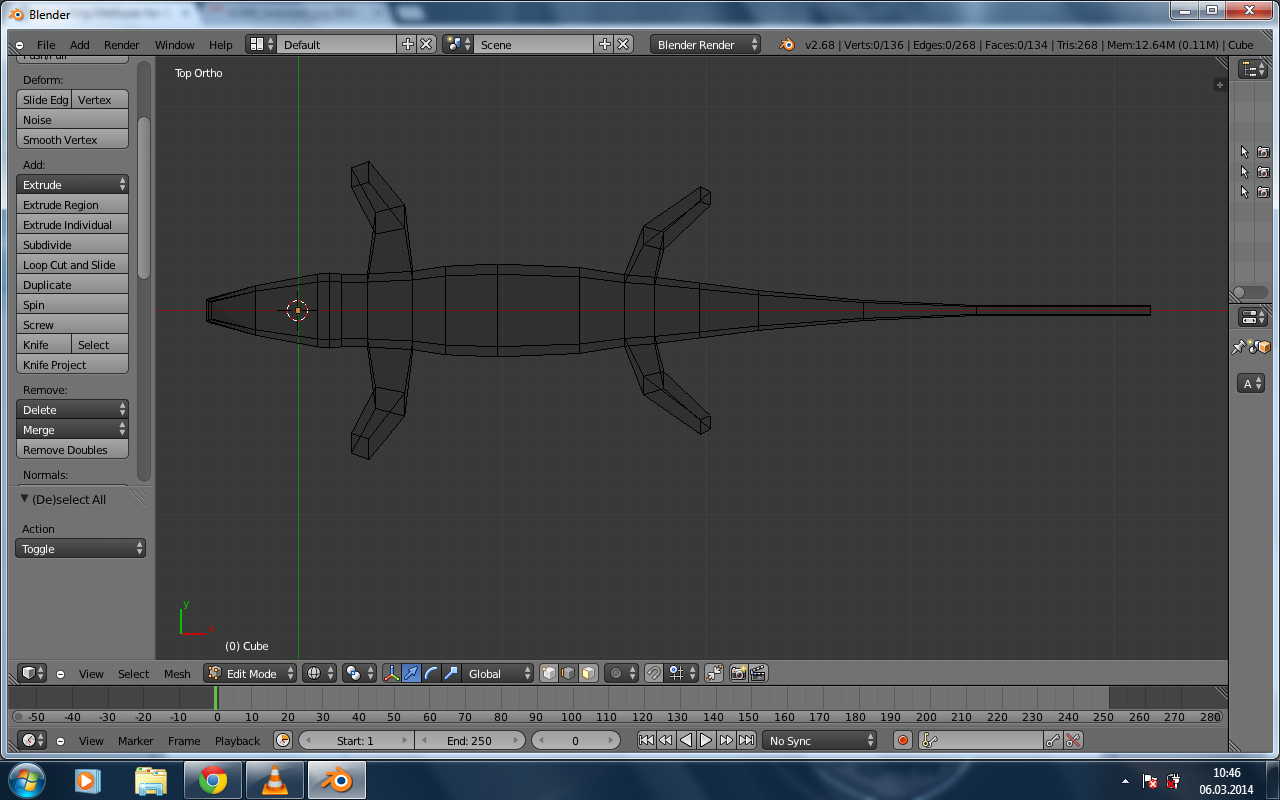Toggle the snap magnet in viewport header
Screen dimensions: 1280x800
point(653,673)
